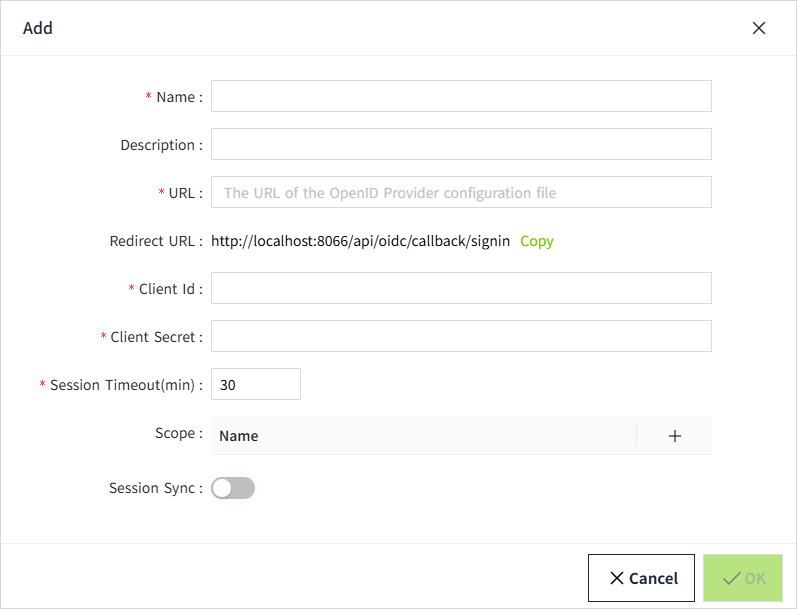
Task: Close the Add dialog with the X icon
Action: (759, 28)
